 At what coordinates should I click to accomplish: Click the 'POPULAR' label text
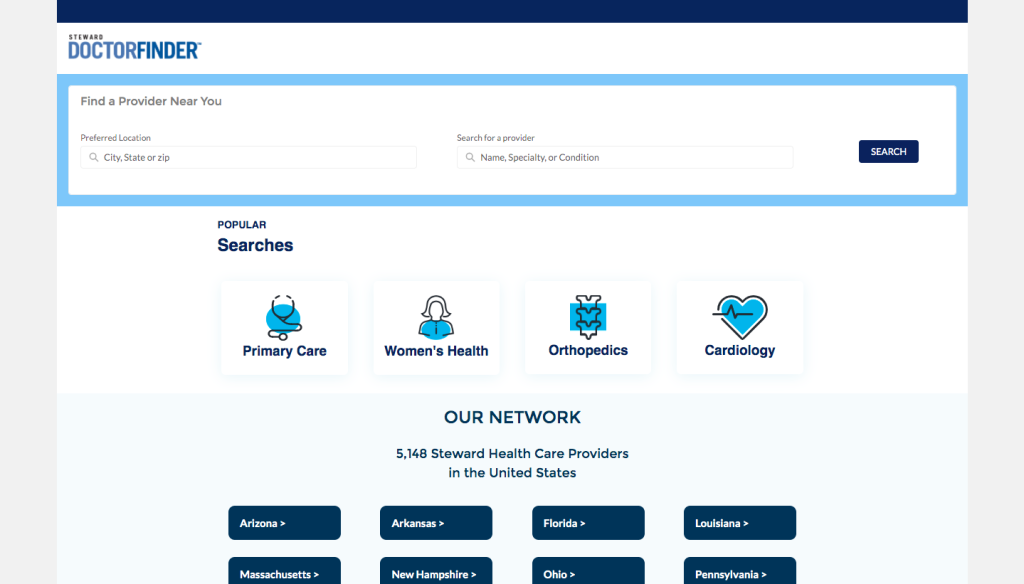[x=242, y=225]
